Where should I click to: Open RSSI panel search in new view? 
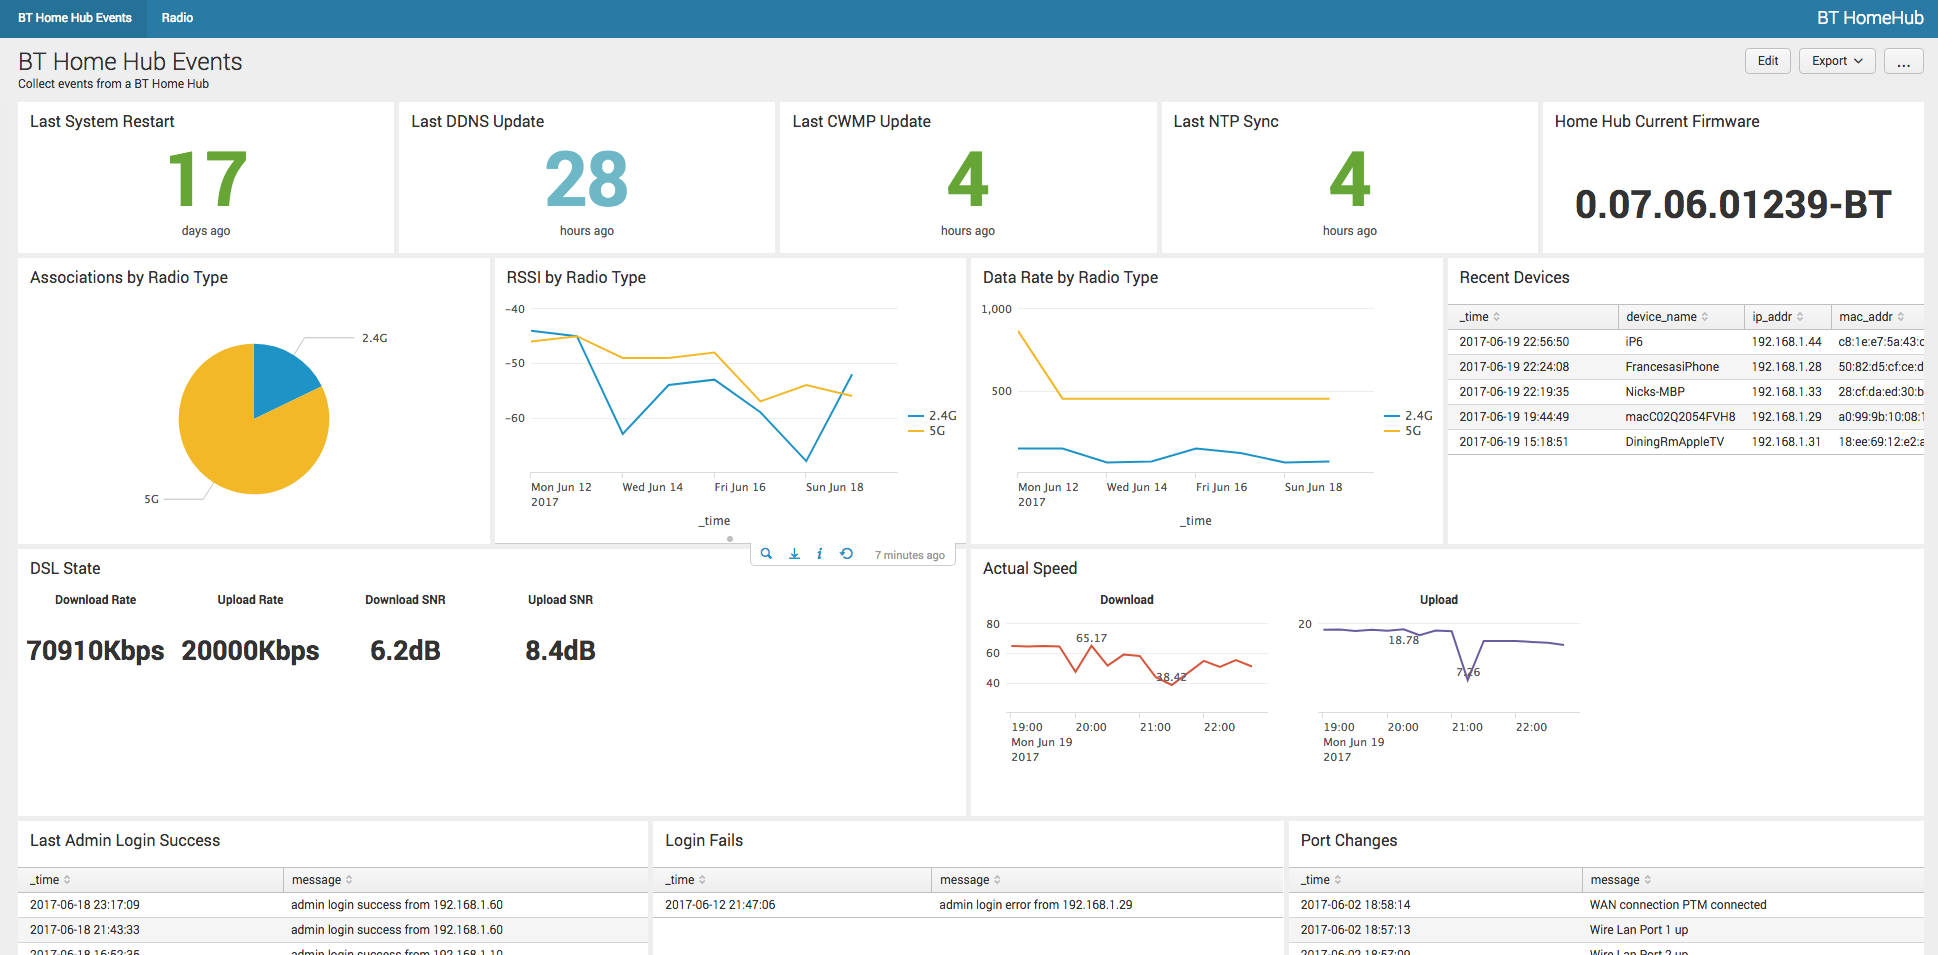tap(766, 554)
